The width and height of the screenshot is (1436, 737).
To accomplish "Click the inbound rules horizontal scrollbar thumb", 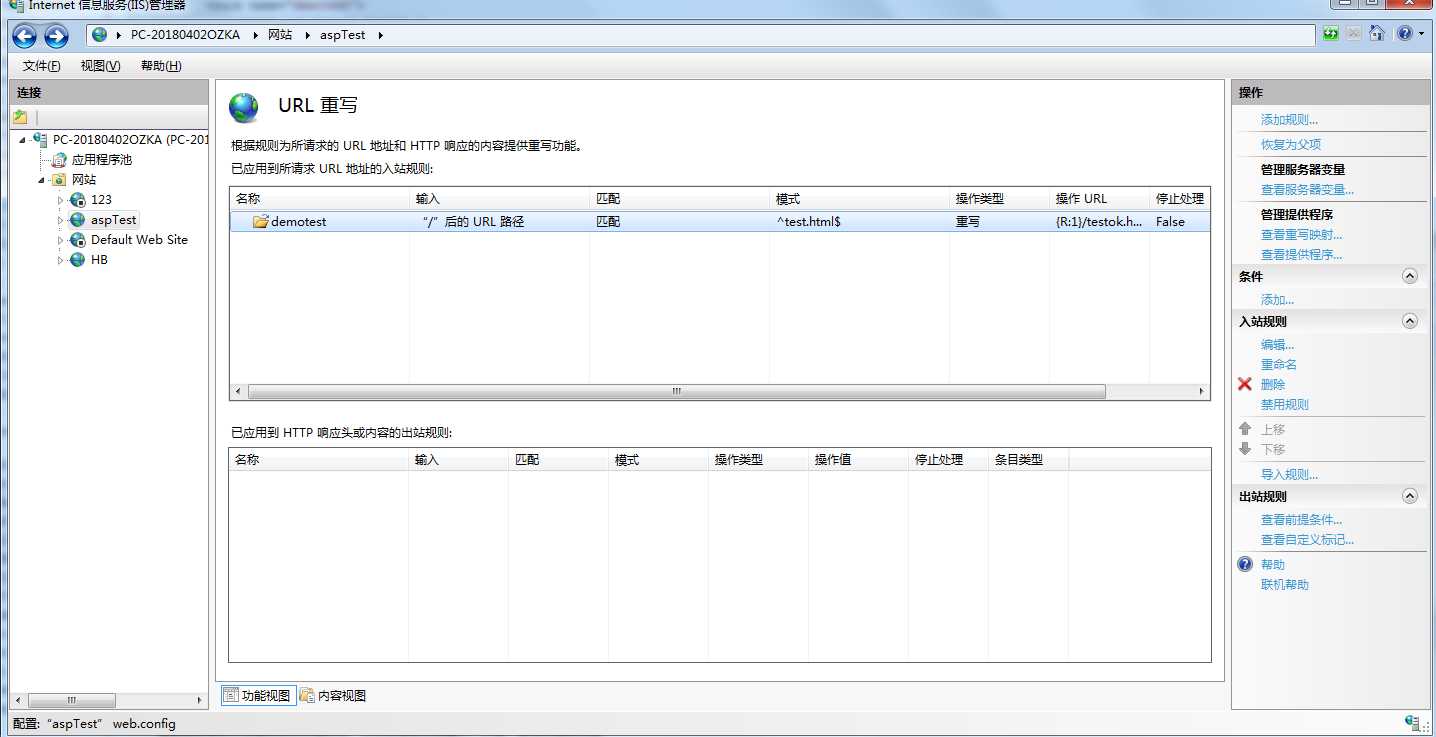I will [x=676, y=392].
